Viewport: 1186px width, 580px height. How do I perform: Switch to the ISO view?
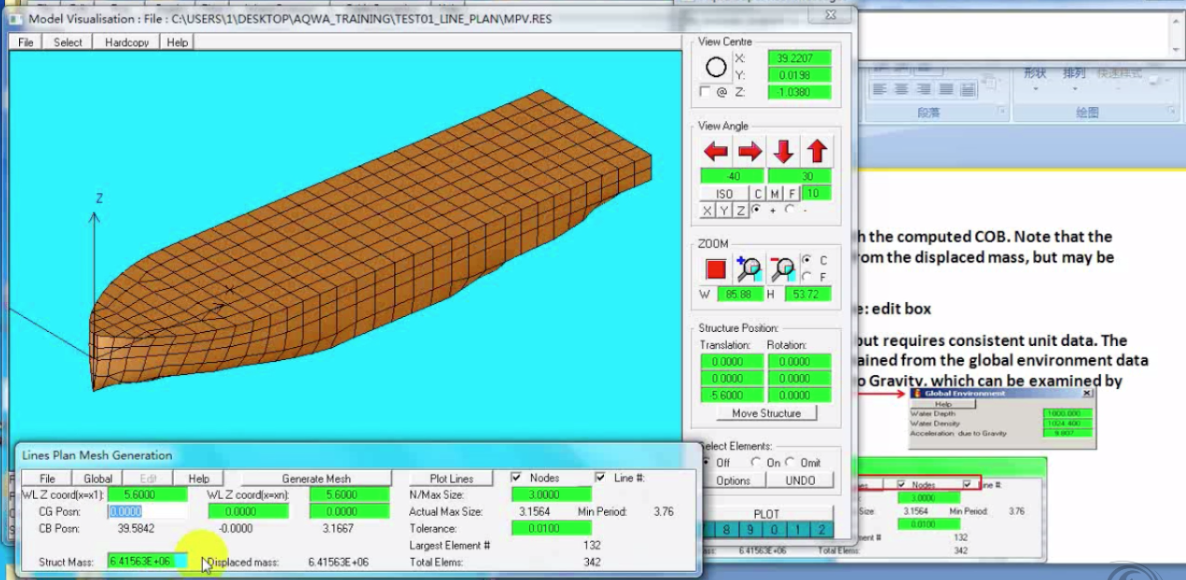point(723,194)
